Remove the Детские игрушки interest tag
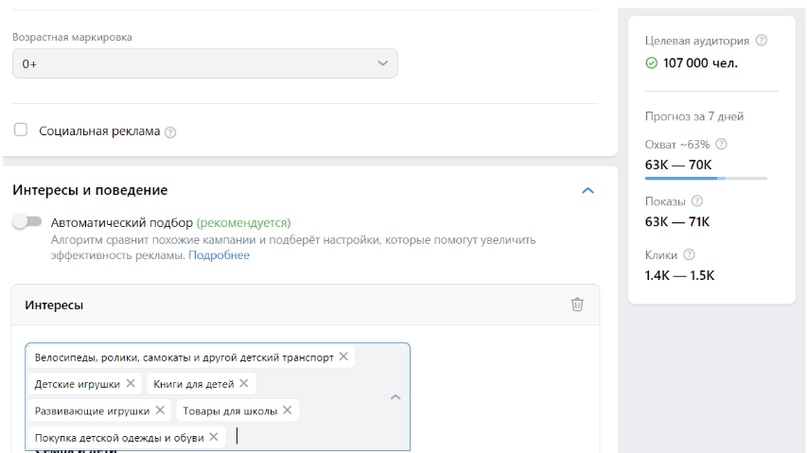This screenshot has height=453, width=807. point(131,383)
